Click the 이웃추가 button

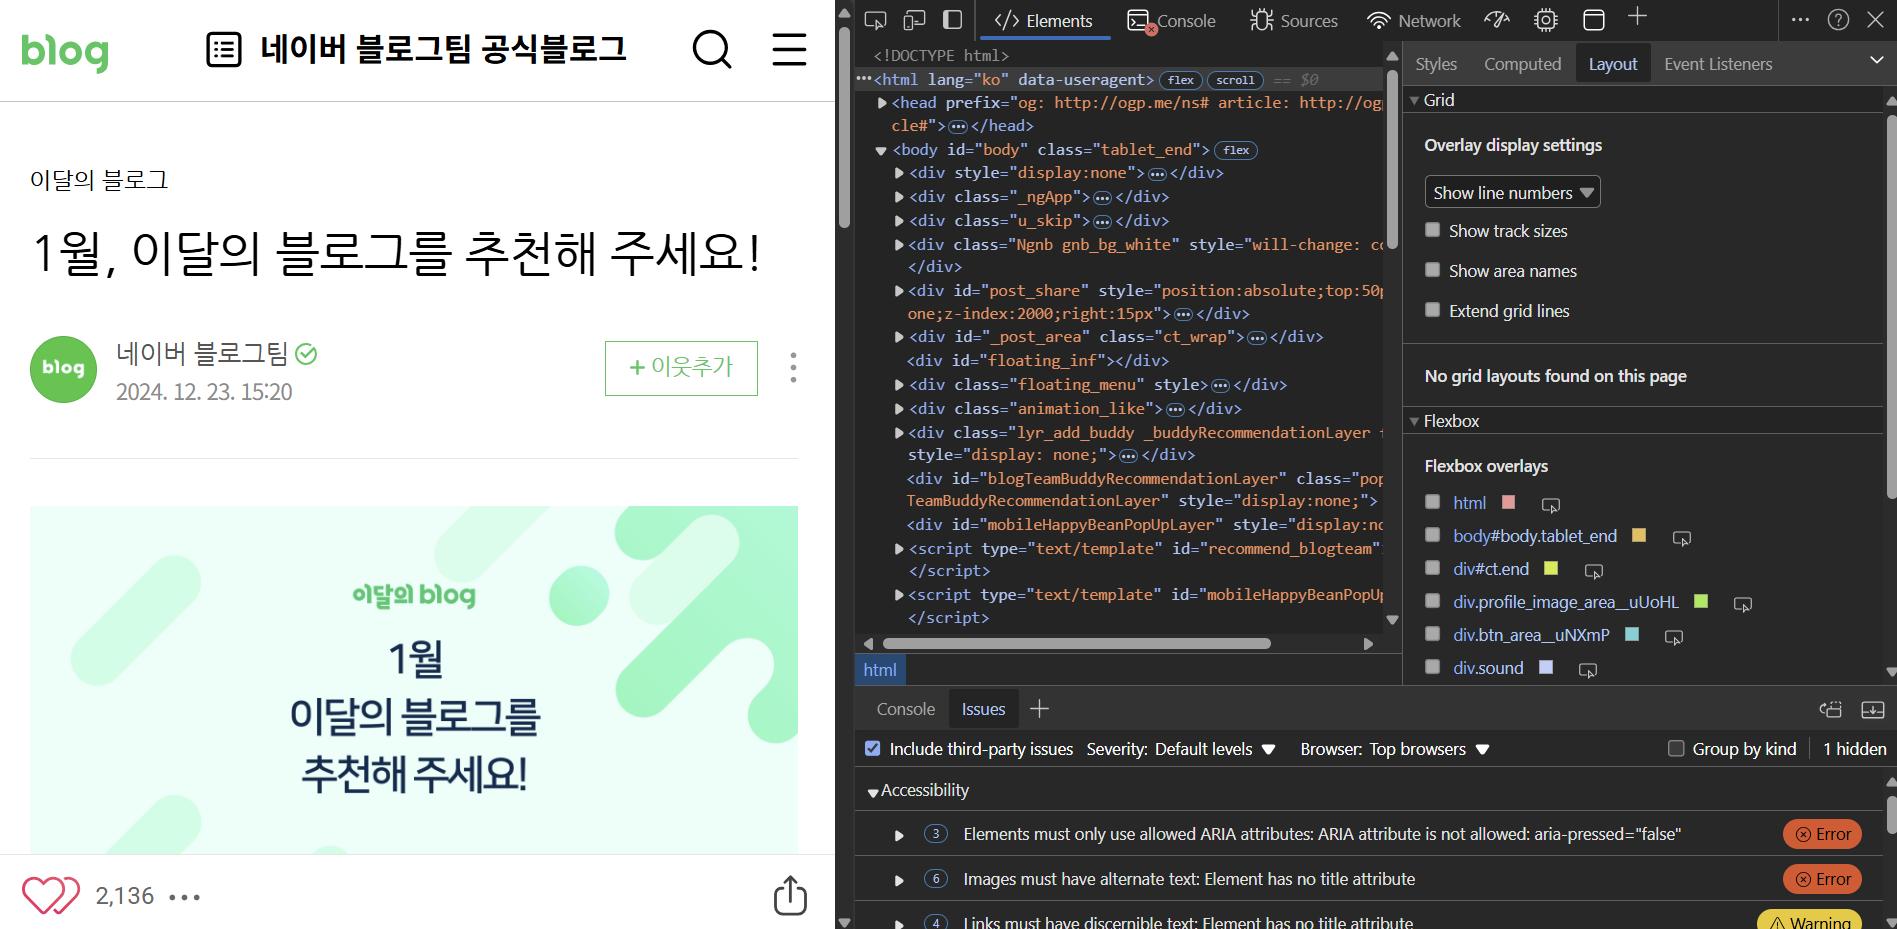pos(681,368)
